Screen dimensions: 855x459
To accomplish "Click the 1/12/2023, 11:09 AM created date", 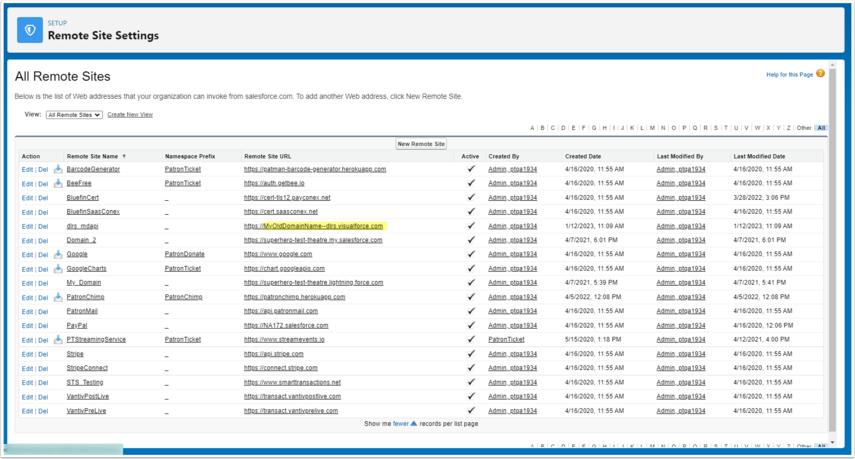I will [594, 226].
